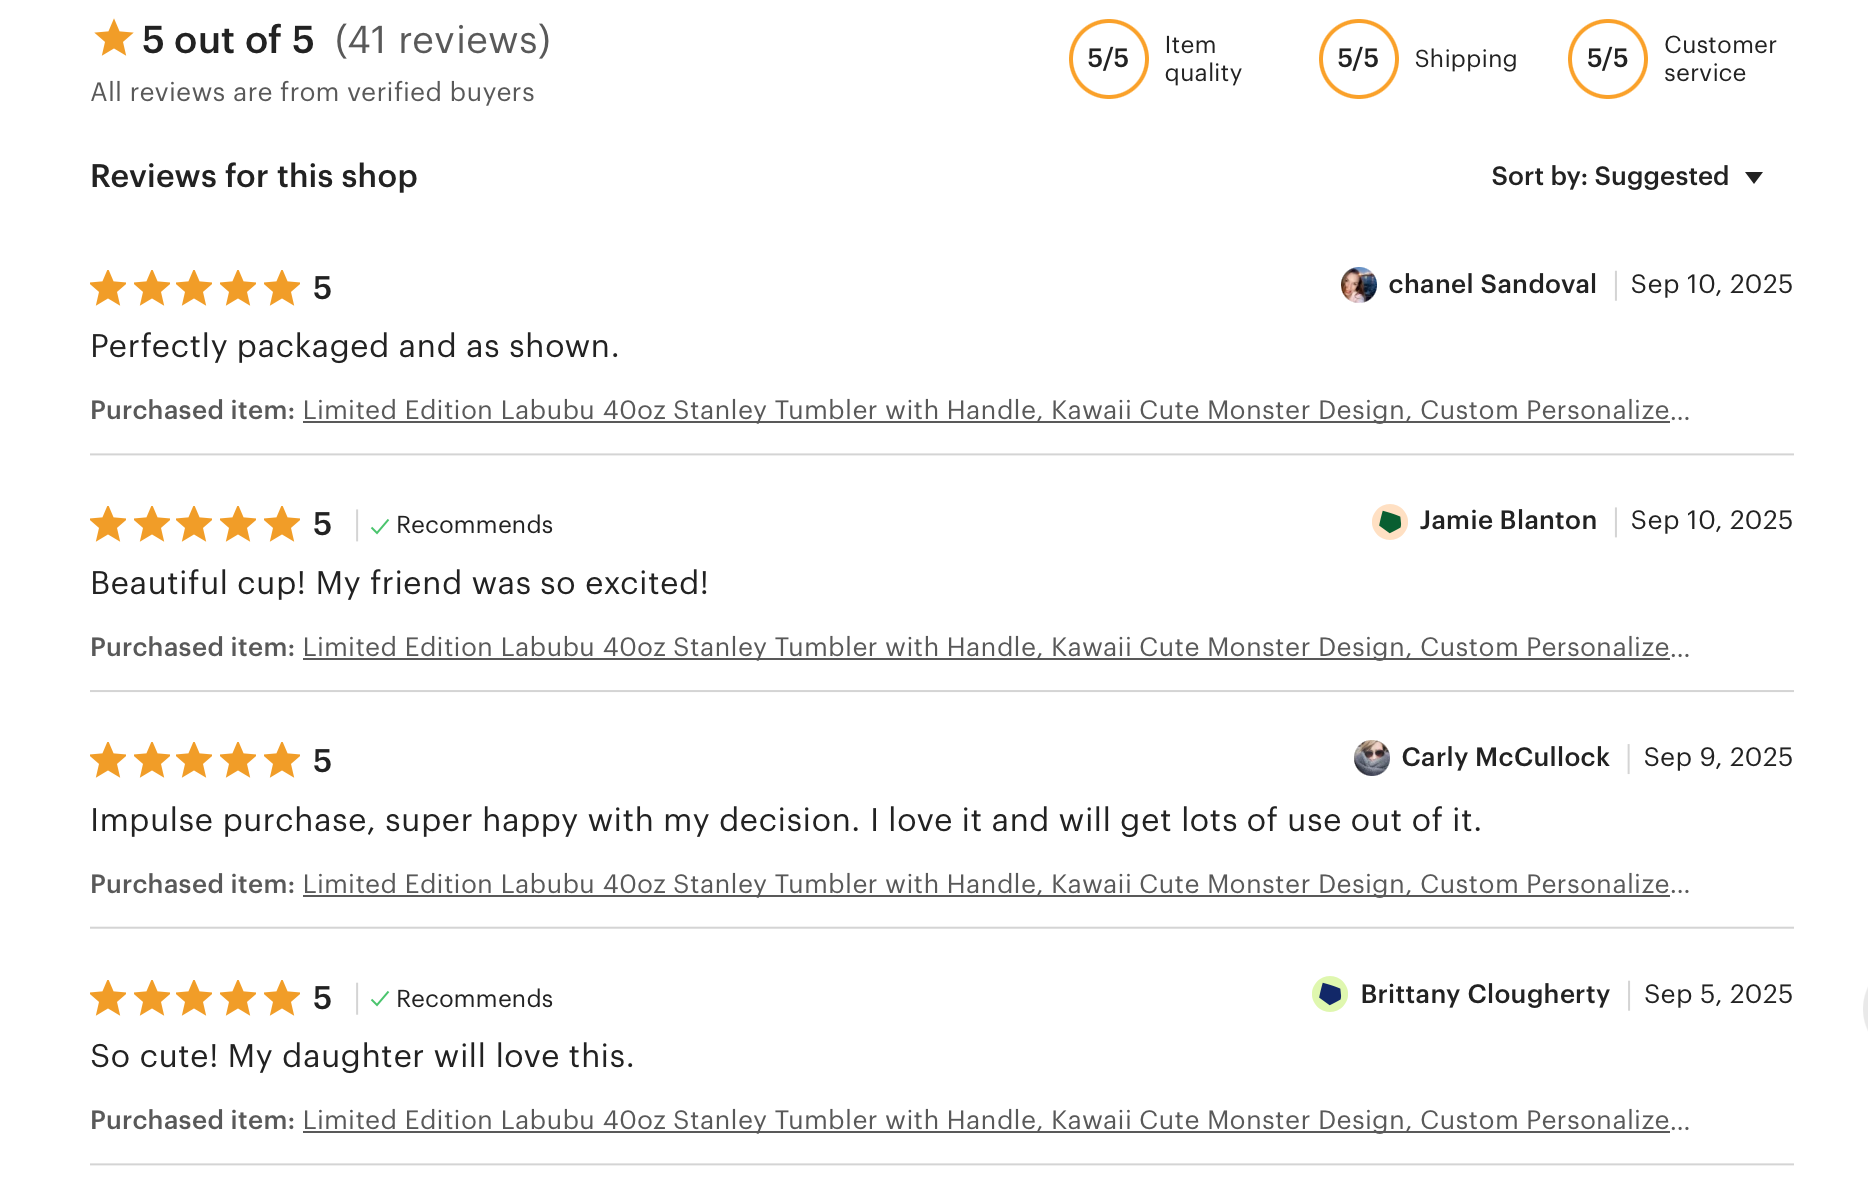This screenshot has width=1868, height=1204.
Task: Click Jamie Blanton's green avatar icon
Action: tap(1389, 521)
